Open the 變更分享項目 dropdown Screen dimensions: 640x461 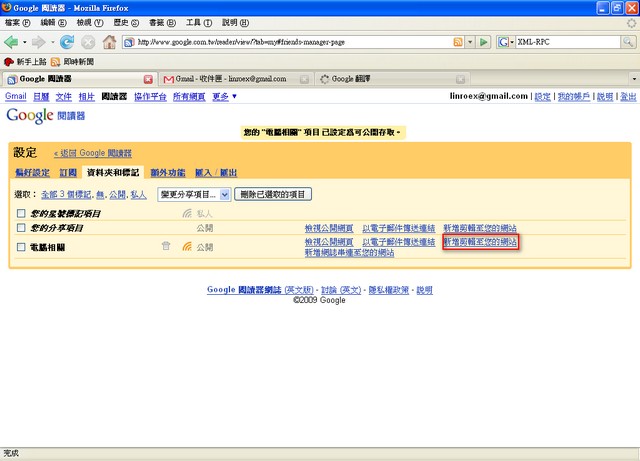click(194, 194)
